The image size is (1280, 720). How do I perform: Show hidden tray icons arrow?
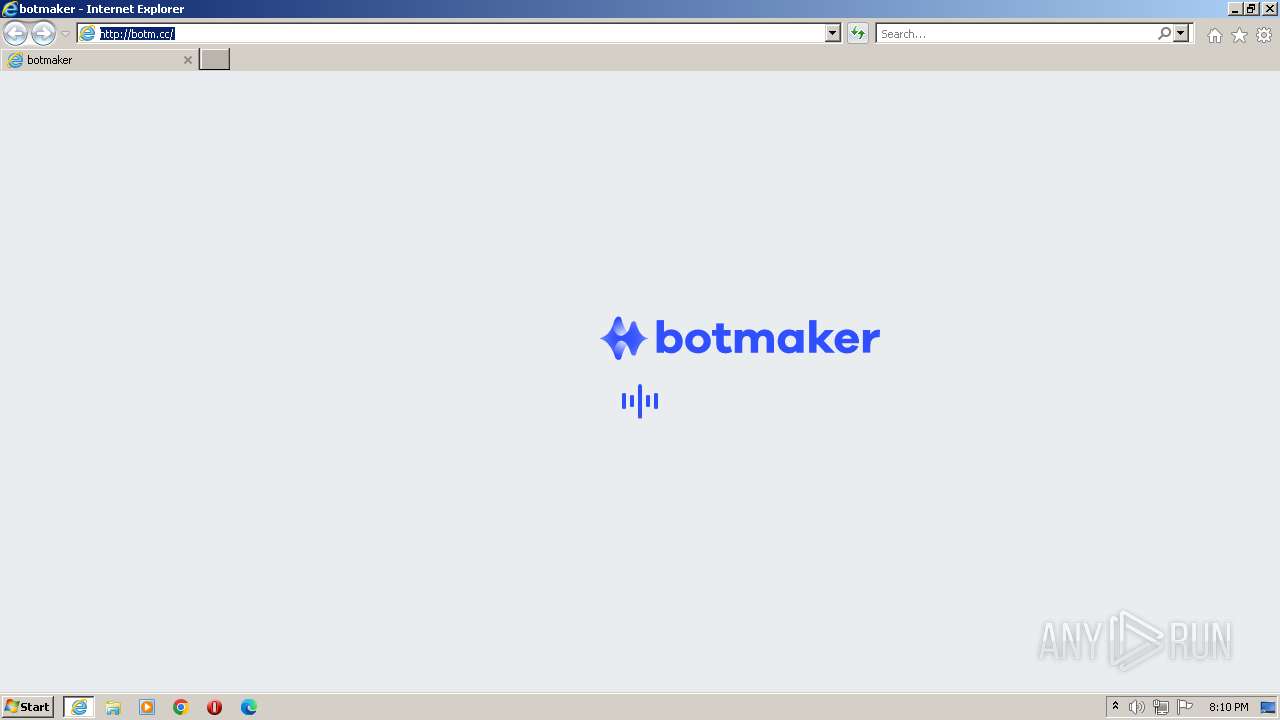(x=1116, y=707)
